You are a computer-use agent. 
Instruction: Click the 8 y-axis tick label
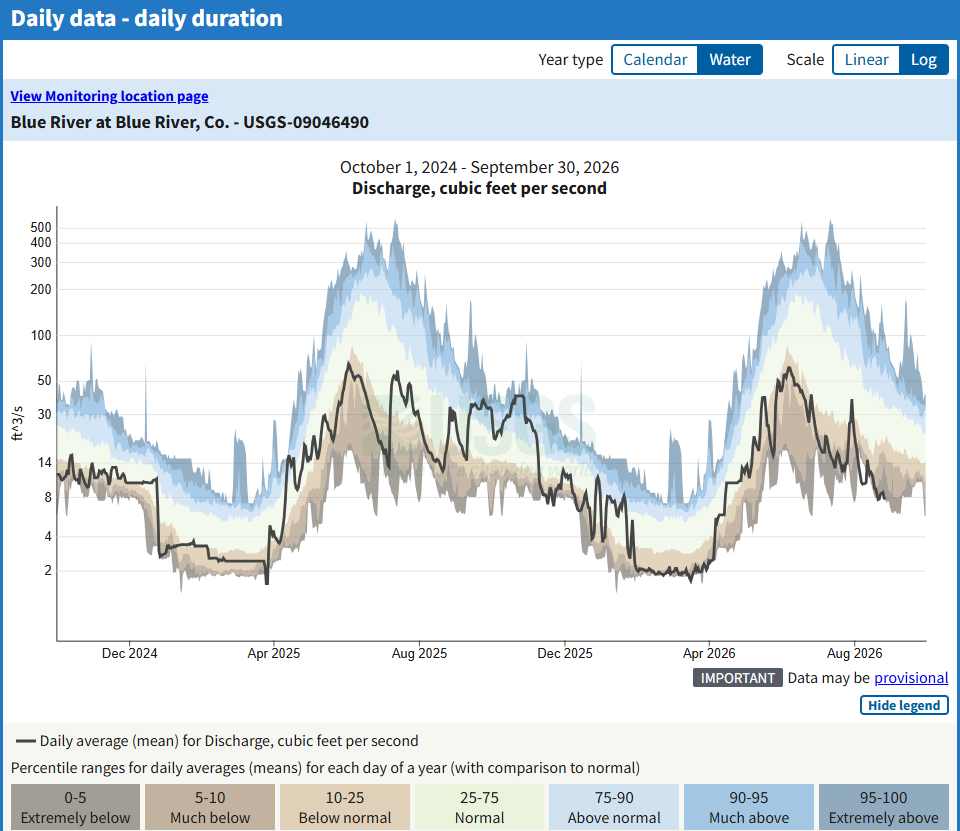[x=48, y=497]
